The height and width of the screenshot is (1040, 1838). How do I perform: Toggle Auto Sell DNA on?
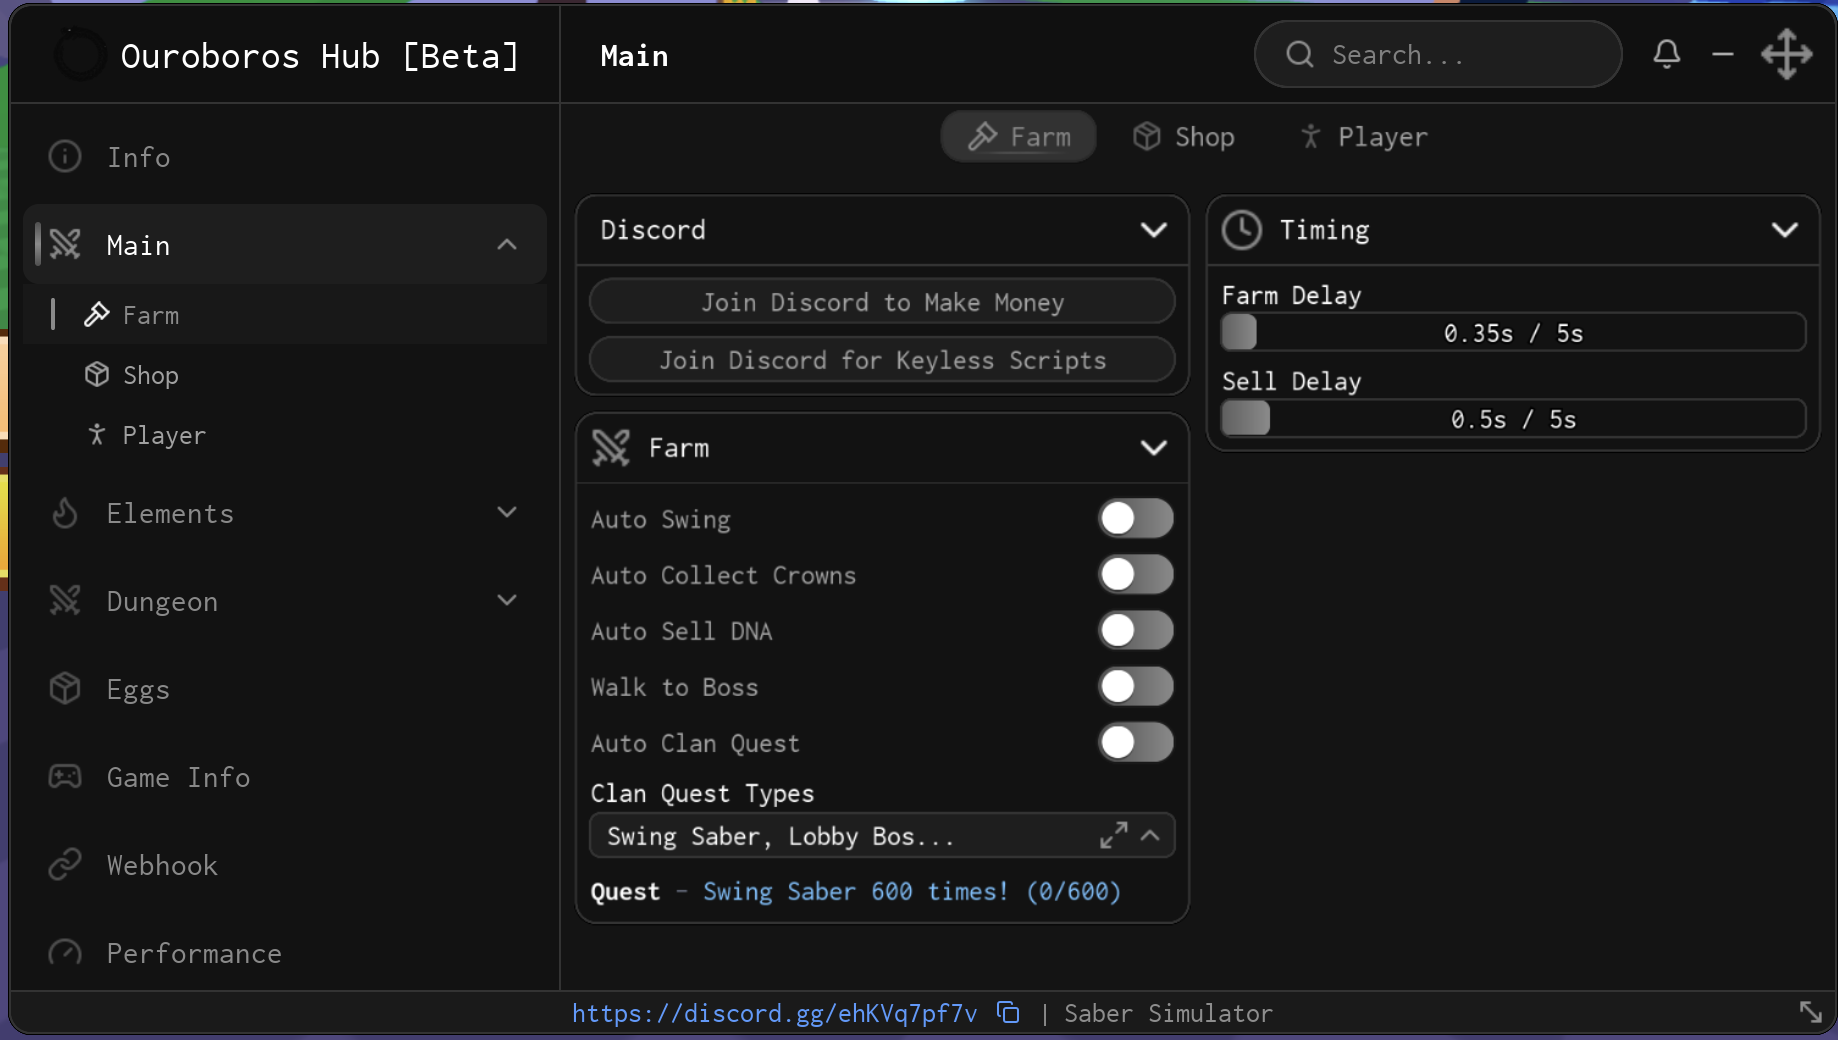pos(1136,630)
